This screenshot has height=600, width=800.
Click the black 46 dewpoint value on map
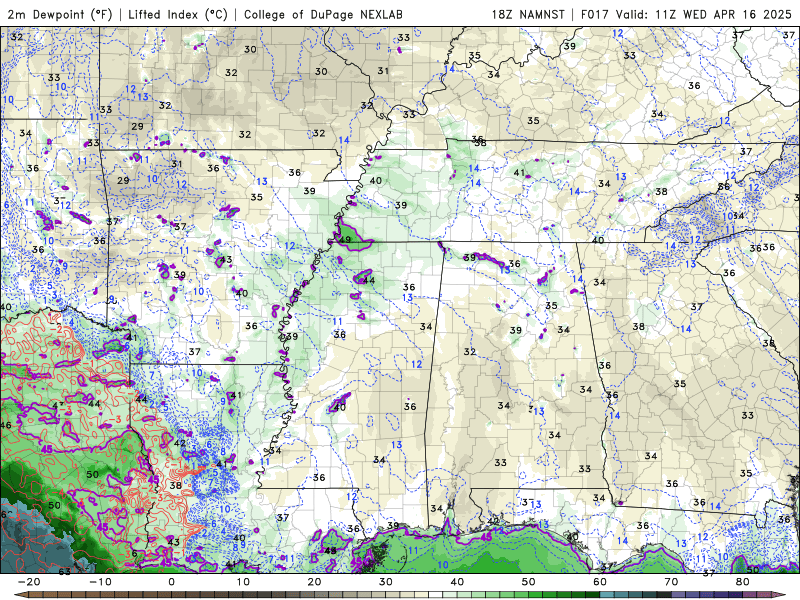[x=6, y=425]
